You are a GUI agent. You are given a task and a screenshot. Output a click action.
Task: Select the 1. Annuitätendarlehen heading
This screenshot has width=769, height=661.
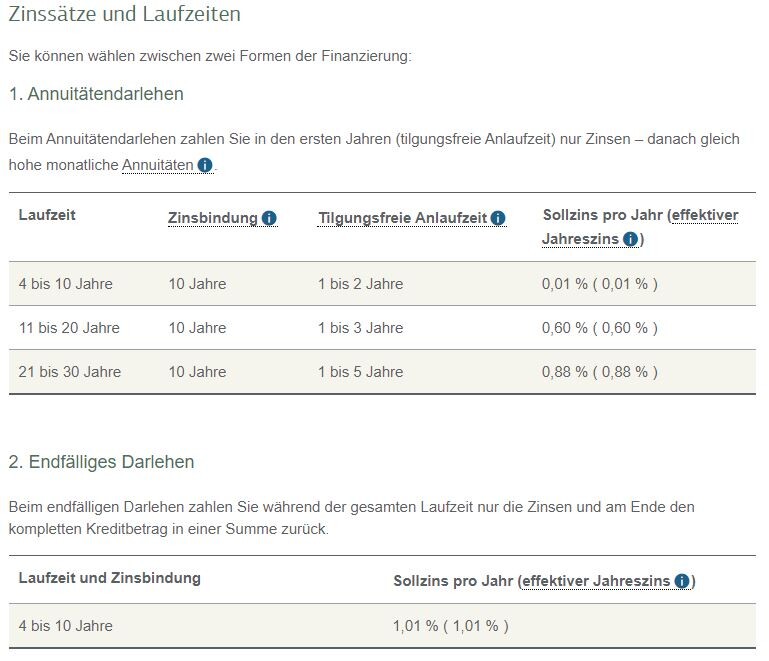pyautogui.click(x=96, y=94)
